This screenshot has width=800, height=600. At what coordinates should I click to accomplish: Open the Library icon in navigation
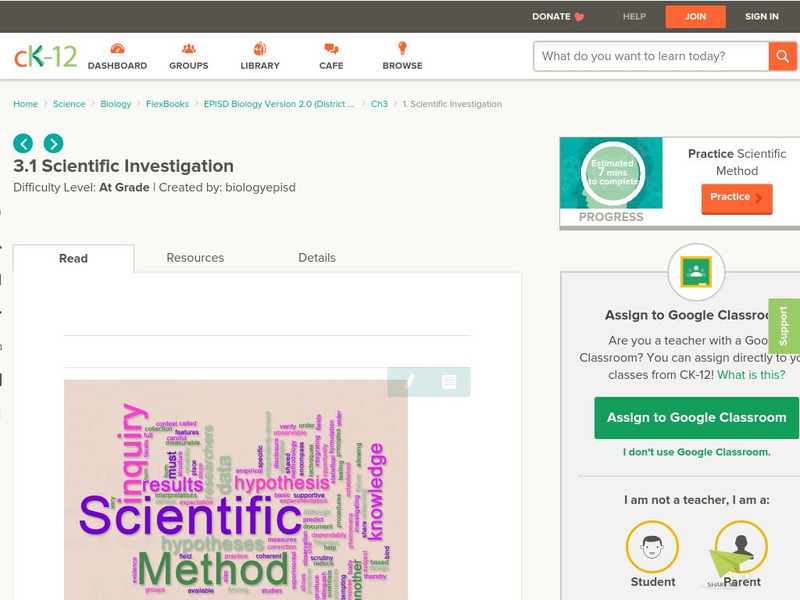click(260, 49)
